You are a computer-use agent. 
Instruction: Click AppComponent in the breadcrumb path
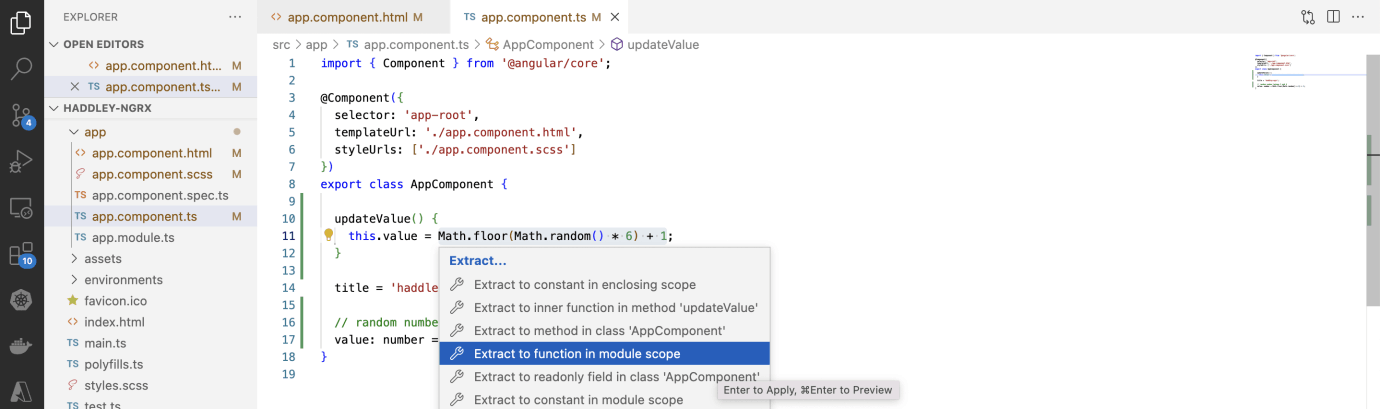click(x=547, y=45)
